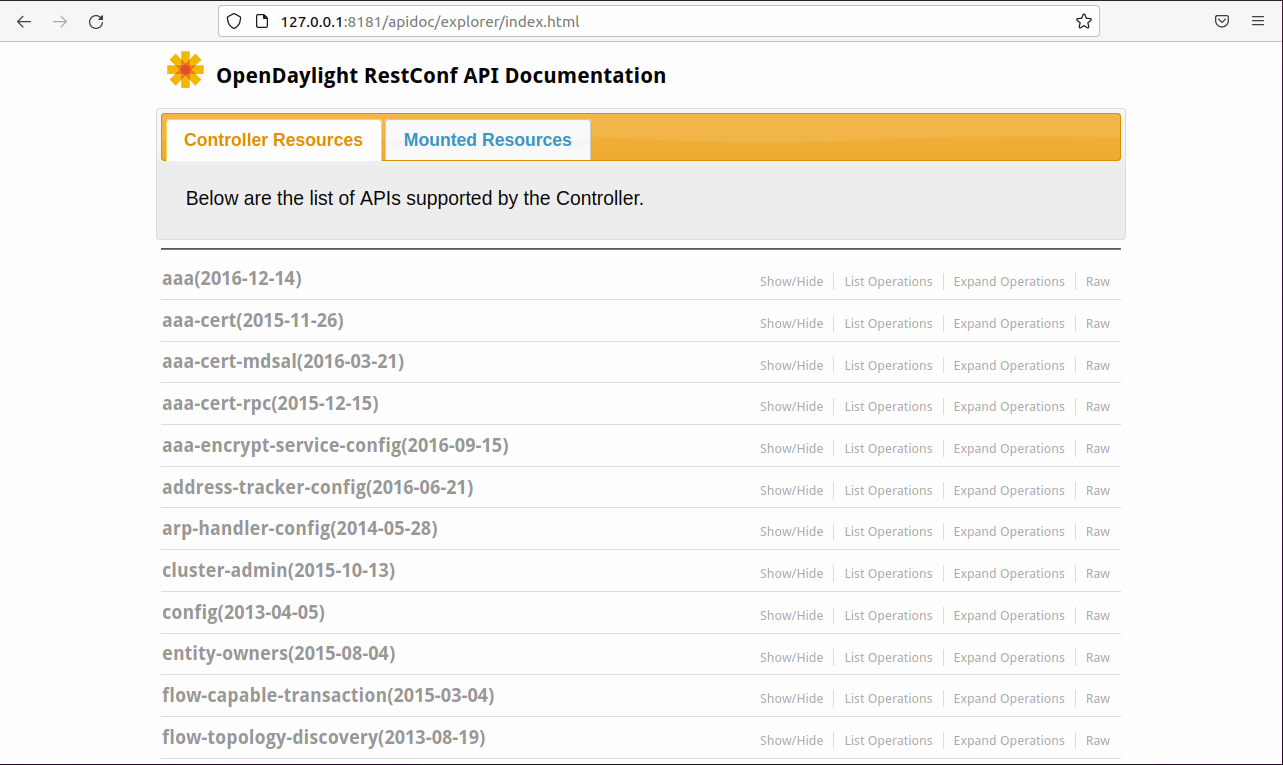1283x765 pixels.
Task: Reload the current page
Action: [96, 21]
